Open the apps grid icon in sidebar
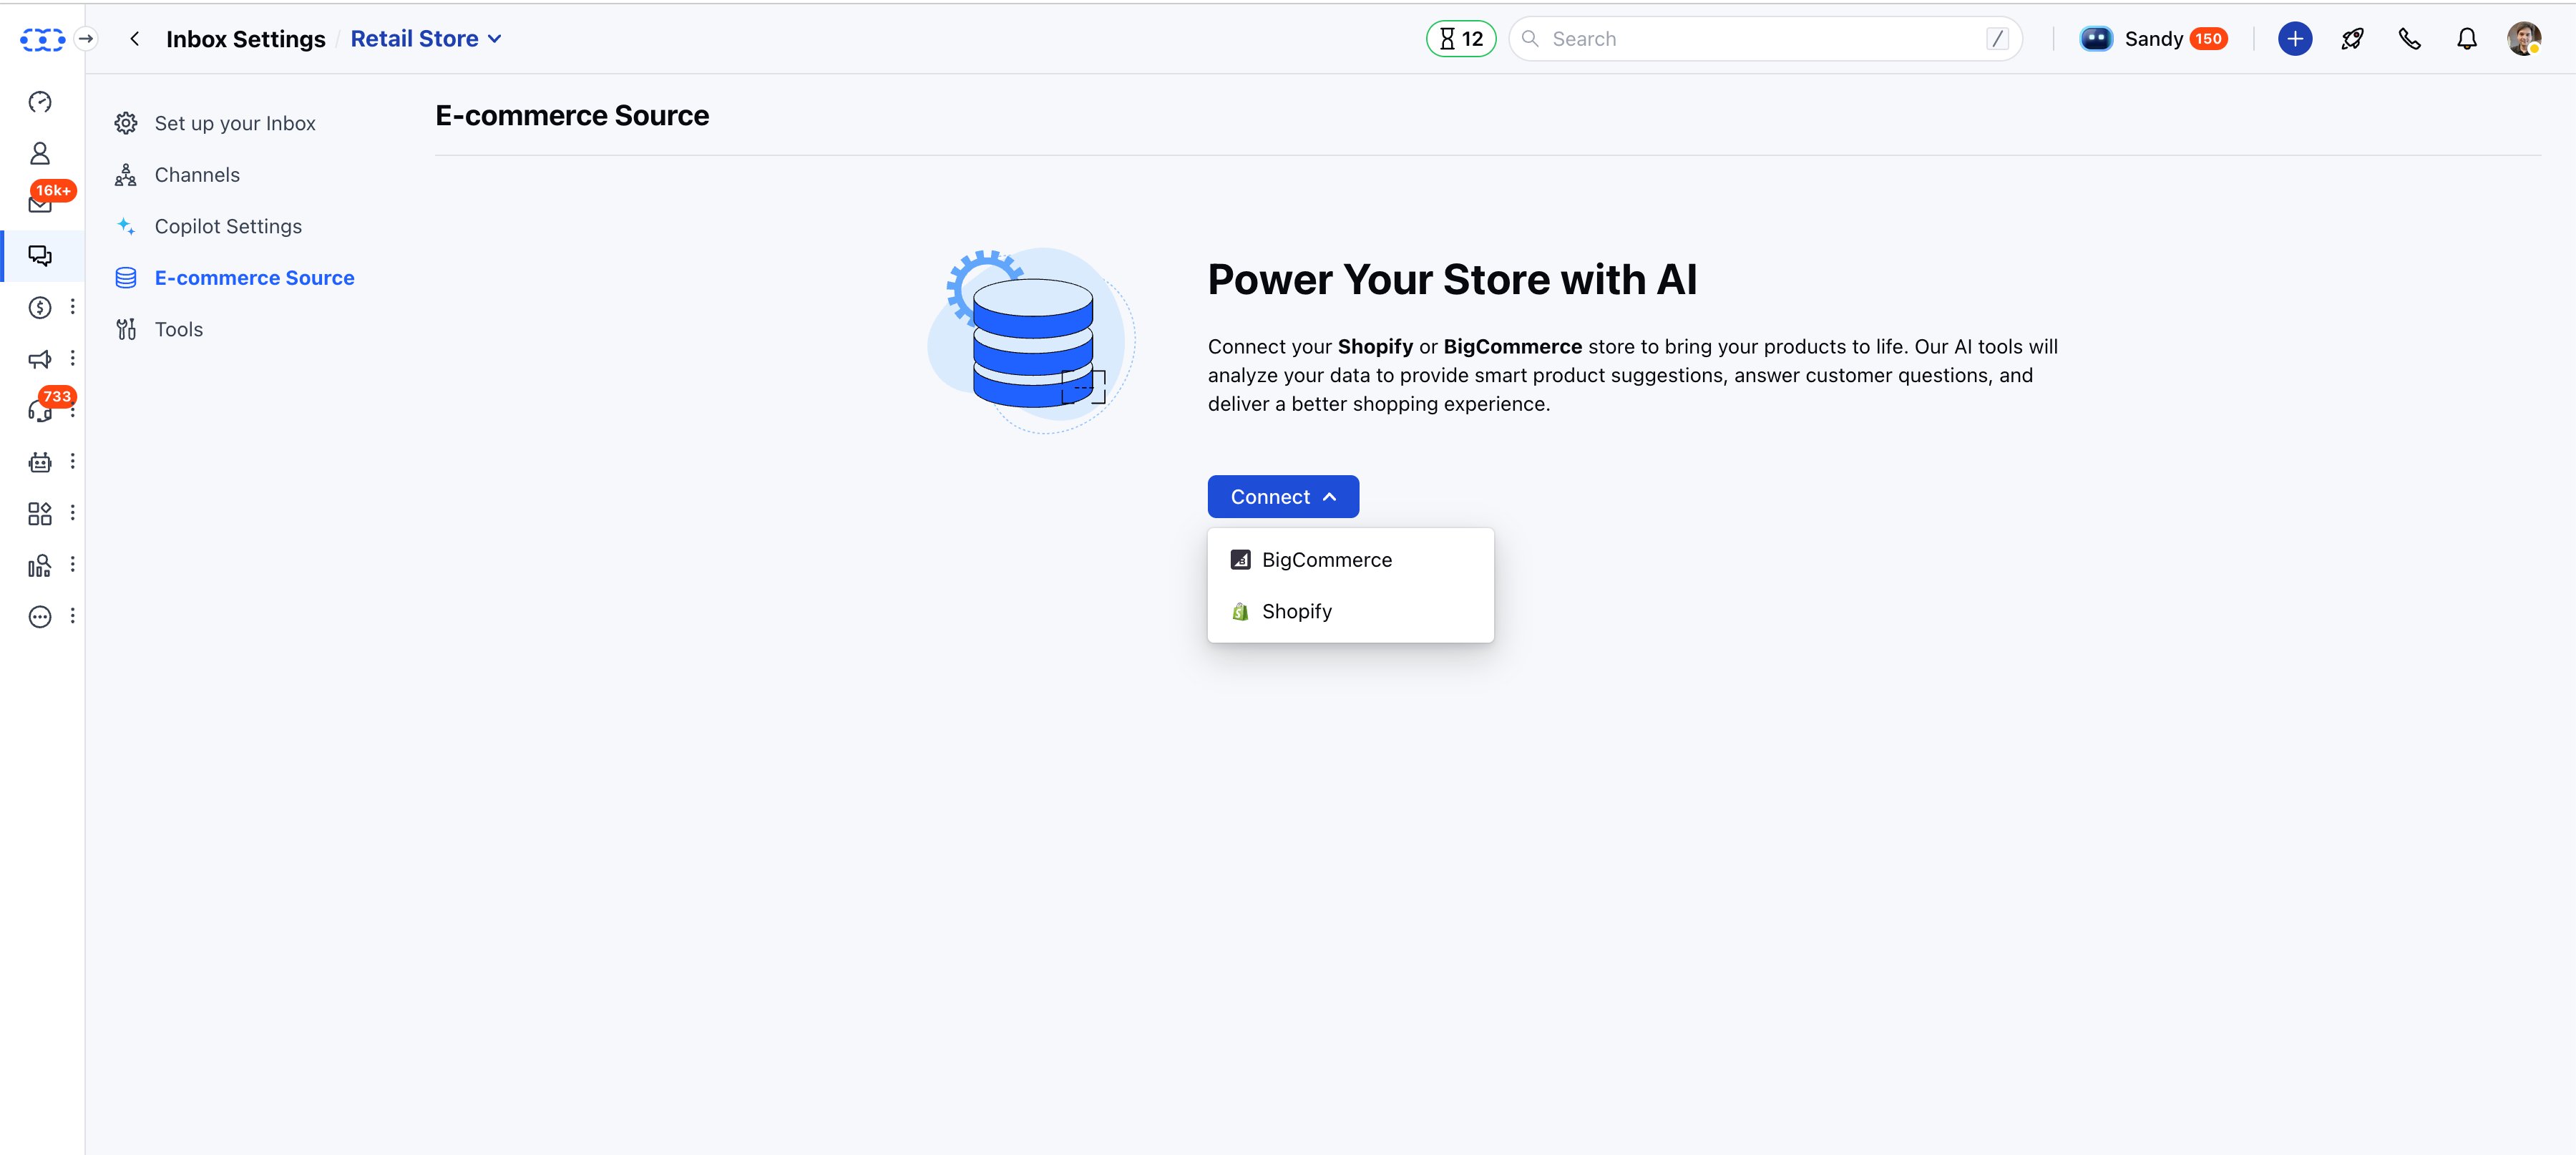 [x=40, y=513]
